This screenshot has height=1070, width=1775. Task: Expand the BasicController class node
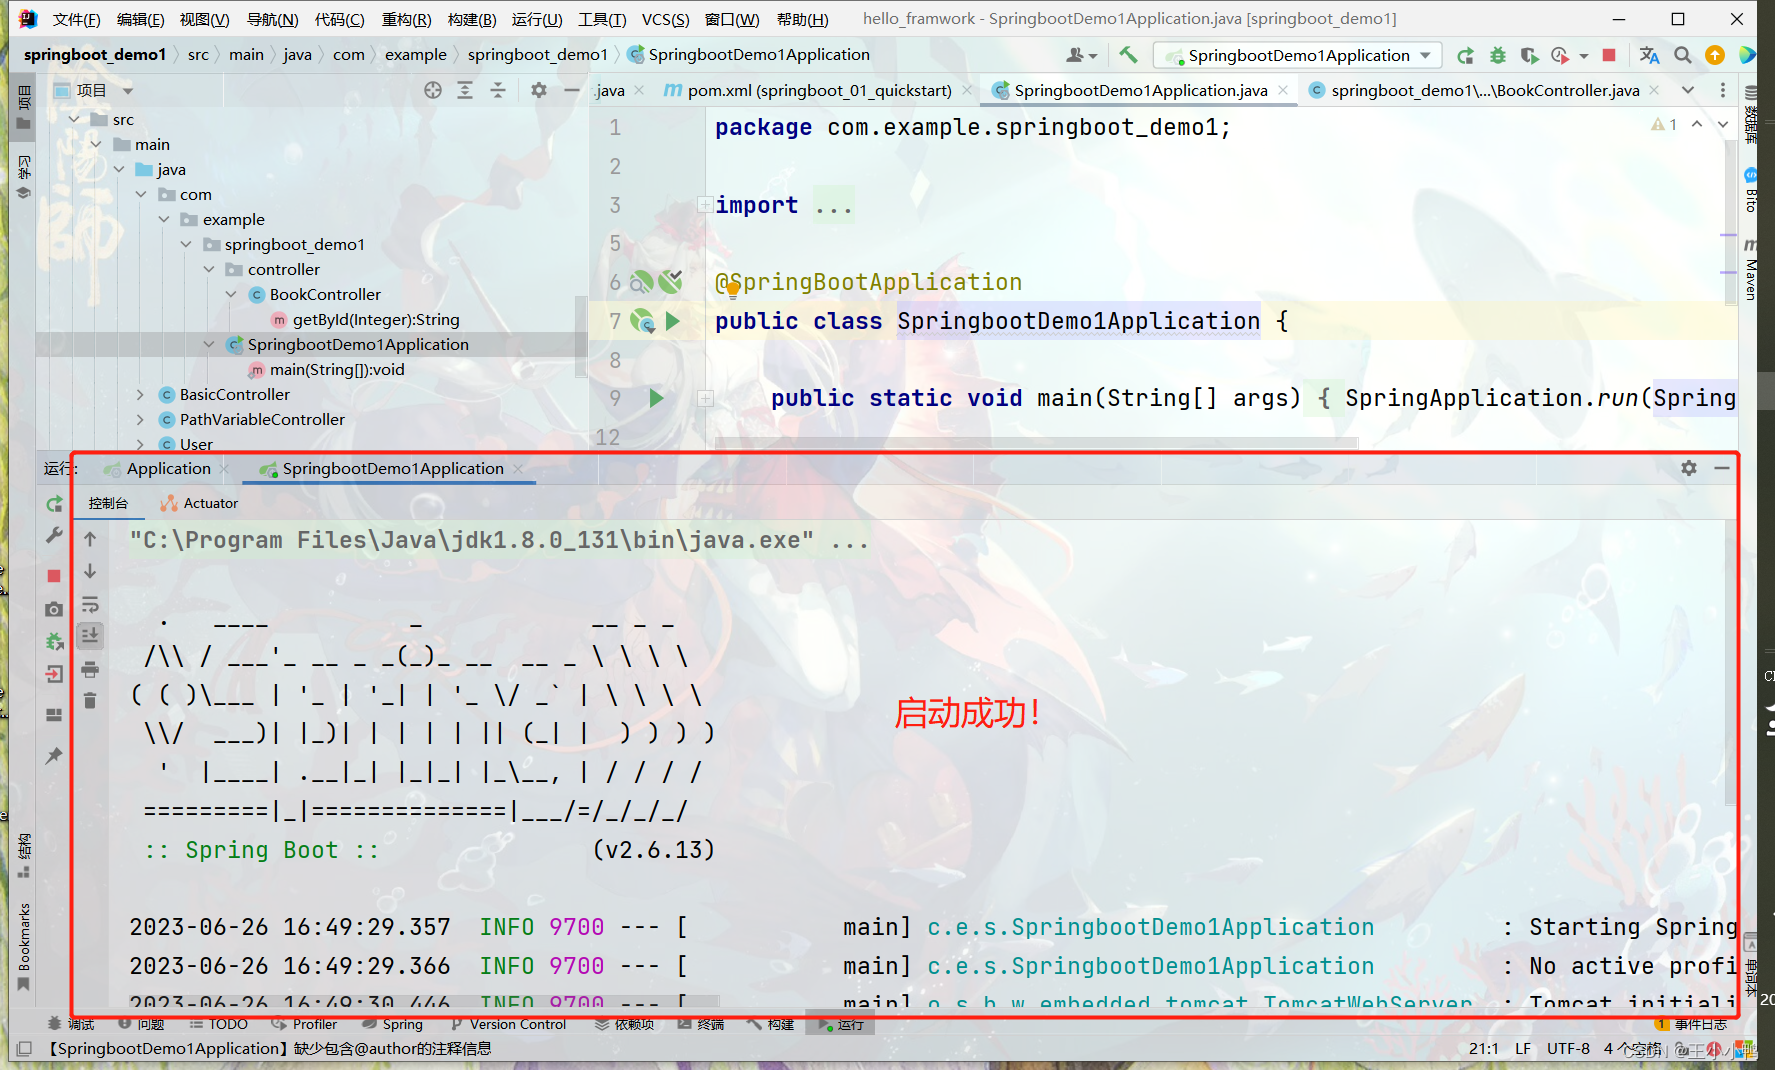click(x=141, y=394)
